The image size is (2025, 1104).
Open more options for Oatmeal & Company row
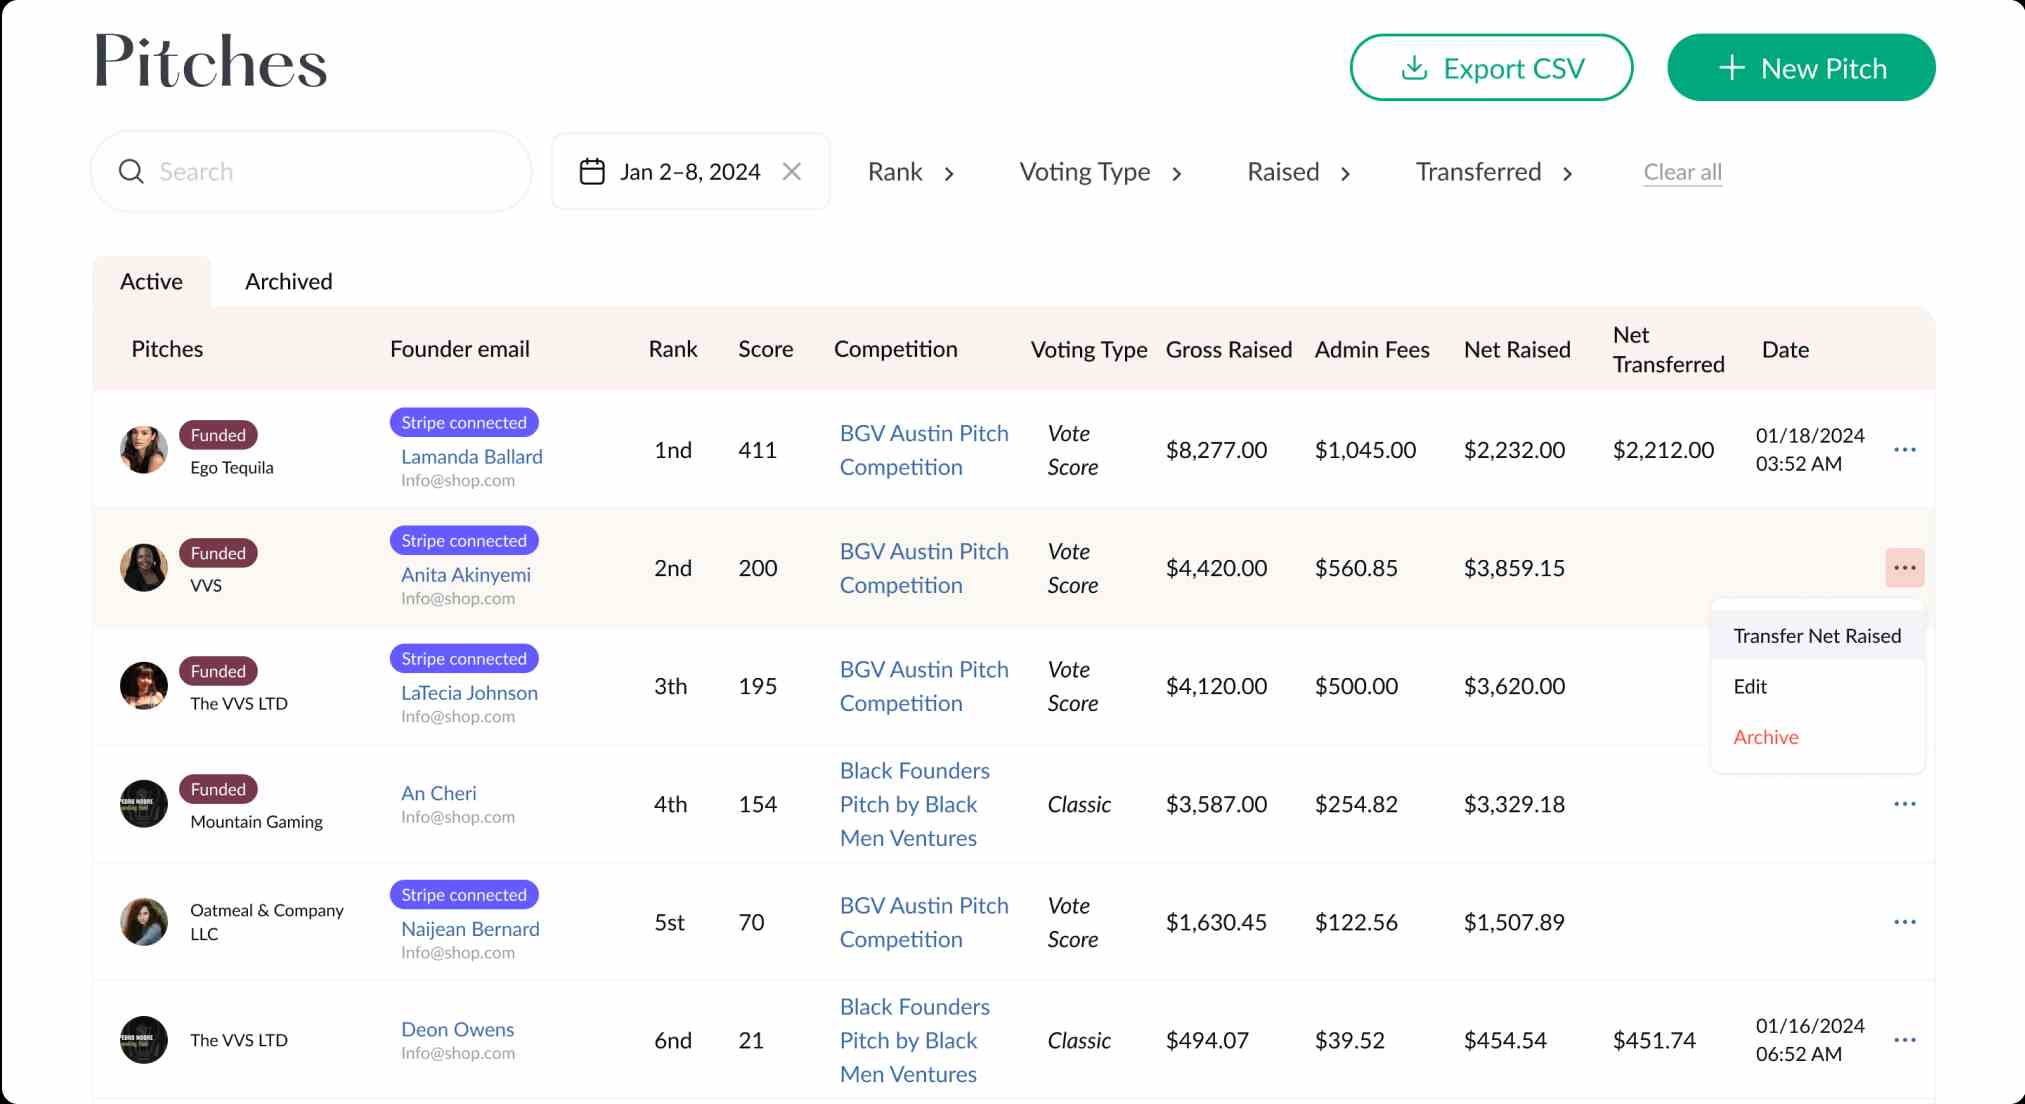[x=1904, y=922]
